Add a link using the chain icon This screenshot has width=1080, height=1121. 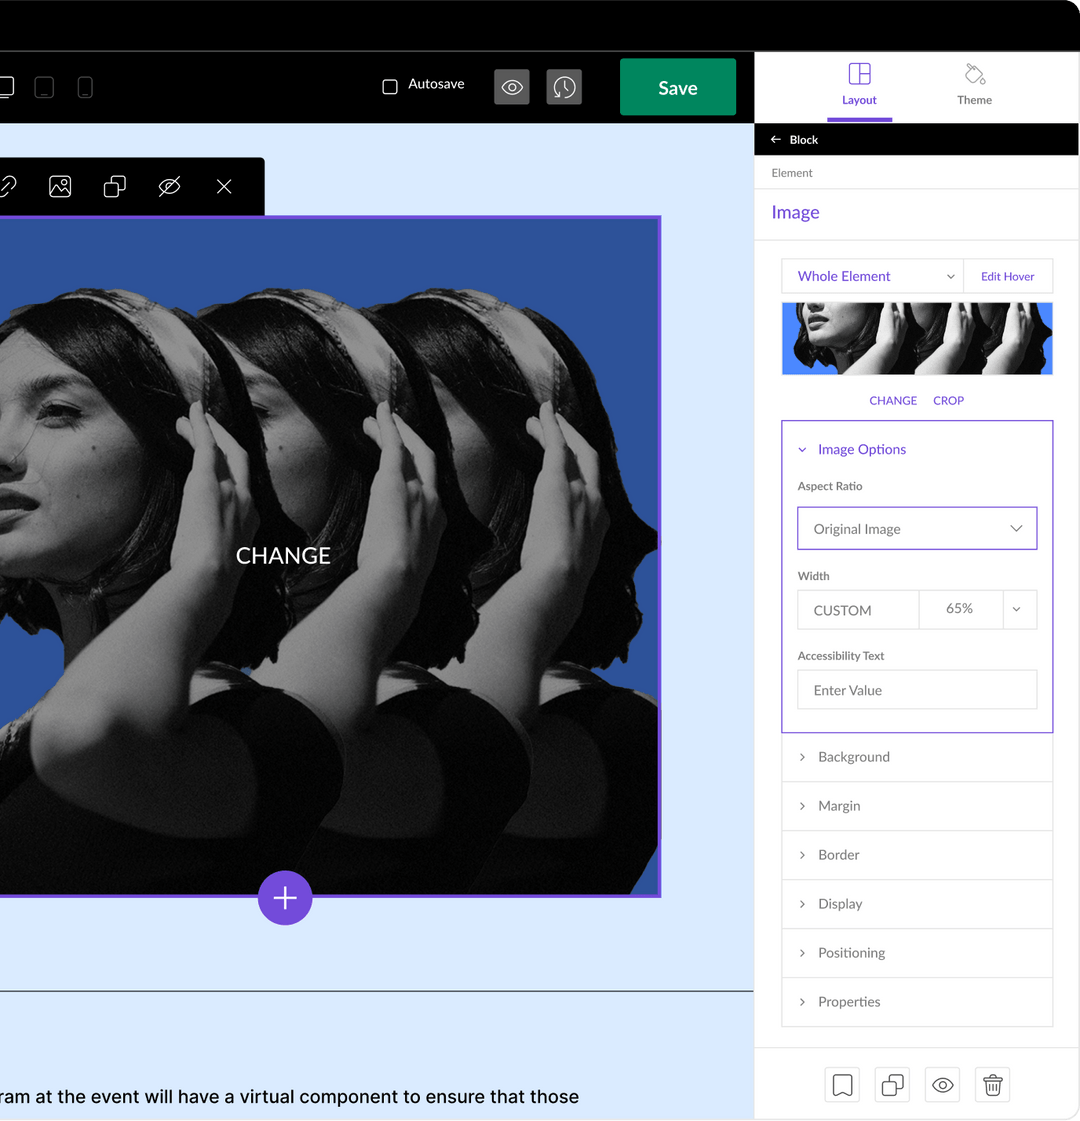[8, 186]
